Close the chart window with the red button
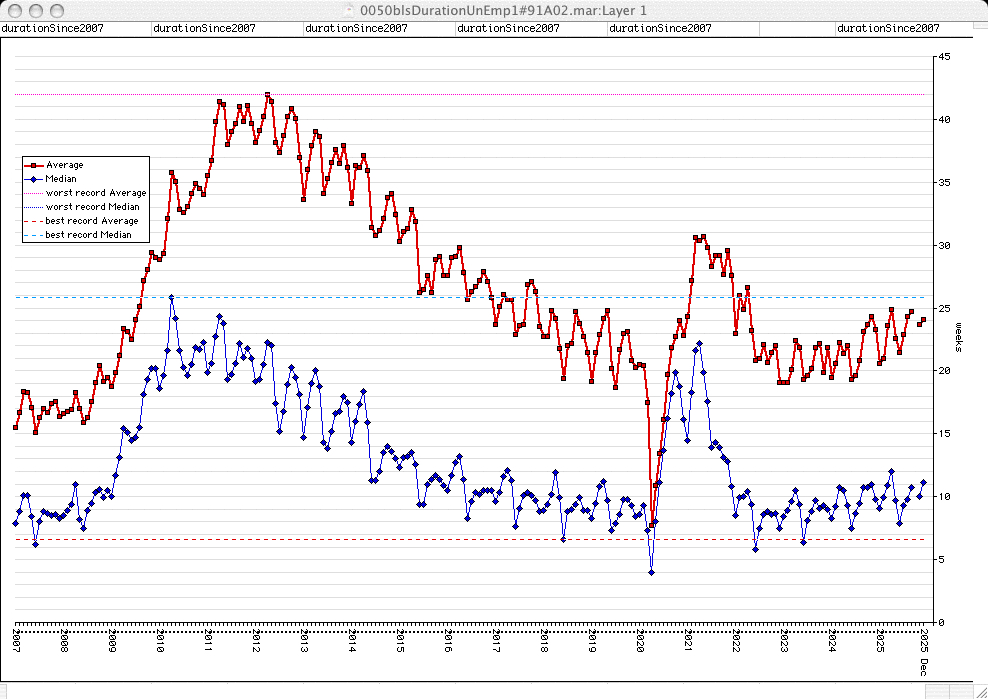This screenshot has height=699, width=988. click(x=12, y=9)
